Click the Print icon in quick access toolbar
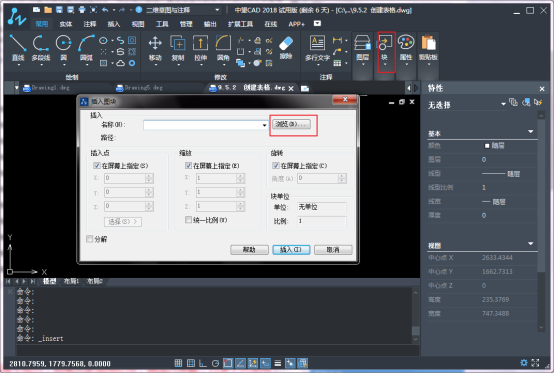 pyautogui.click(x=82, y=10)
